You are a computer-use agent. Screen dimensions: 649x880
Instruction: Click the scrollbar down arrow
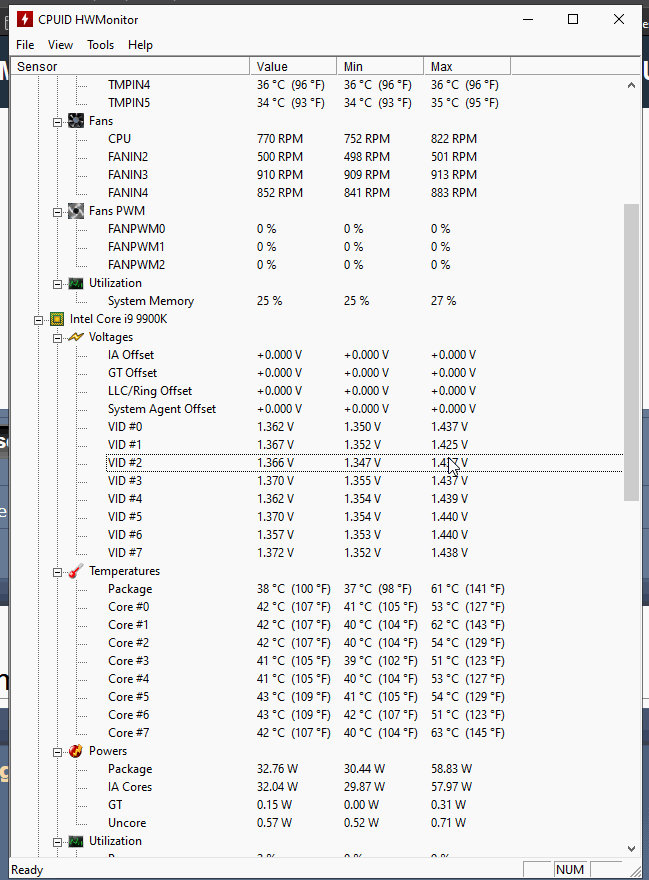[631, 849]
